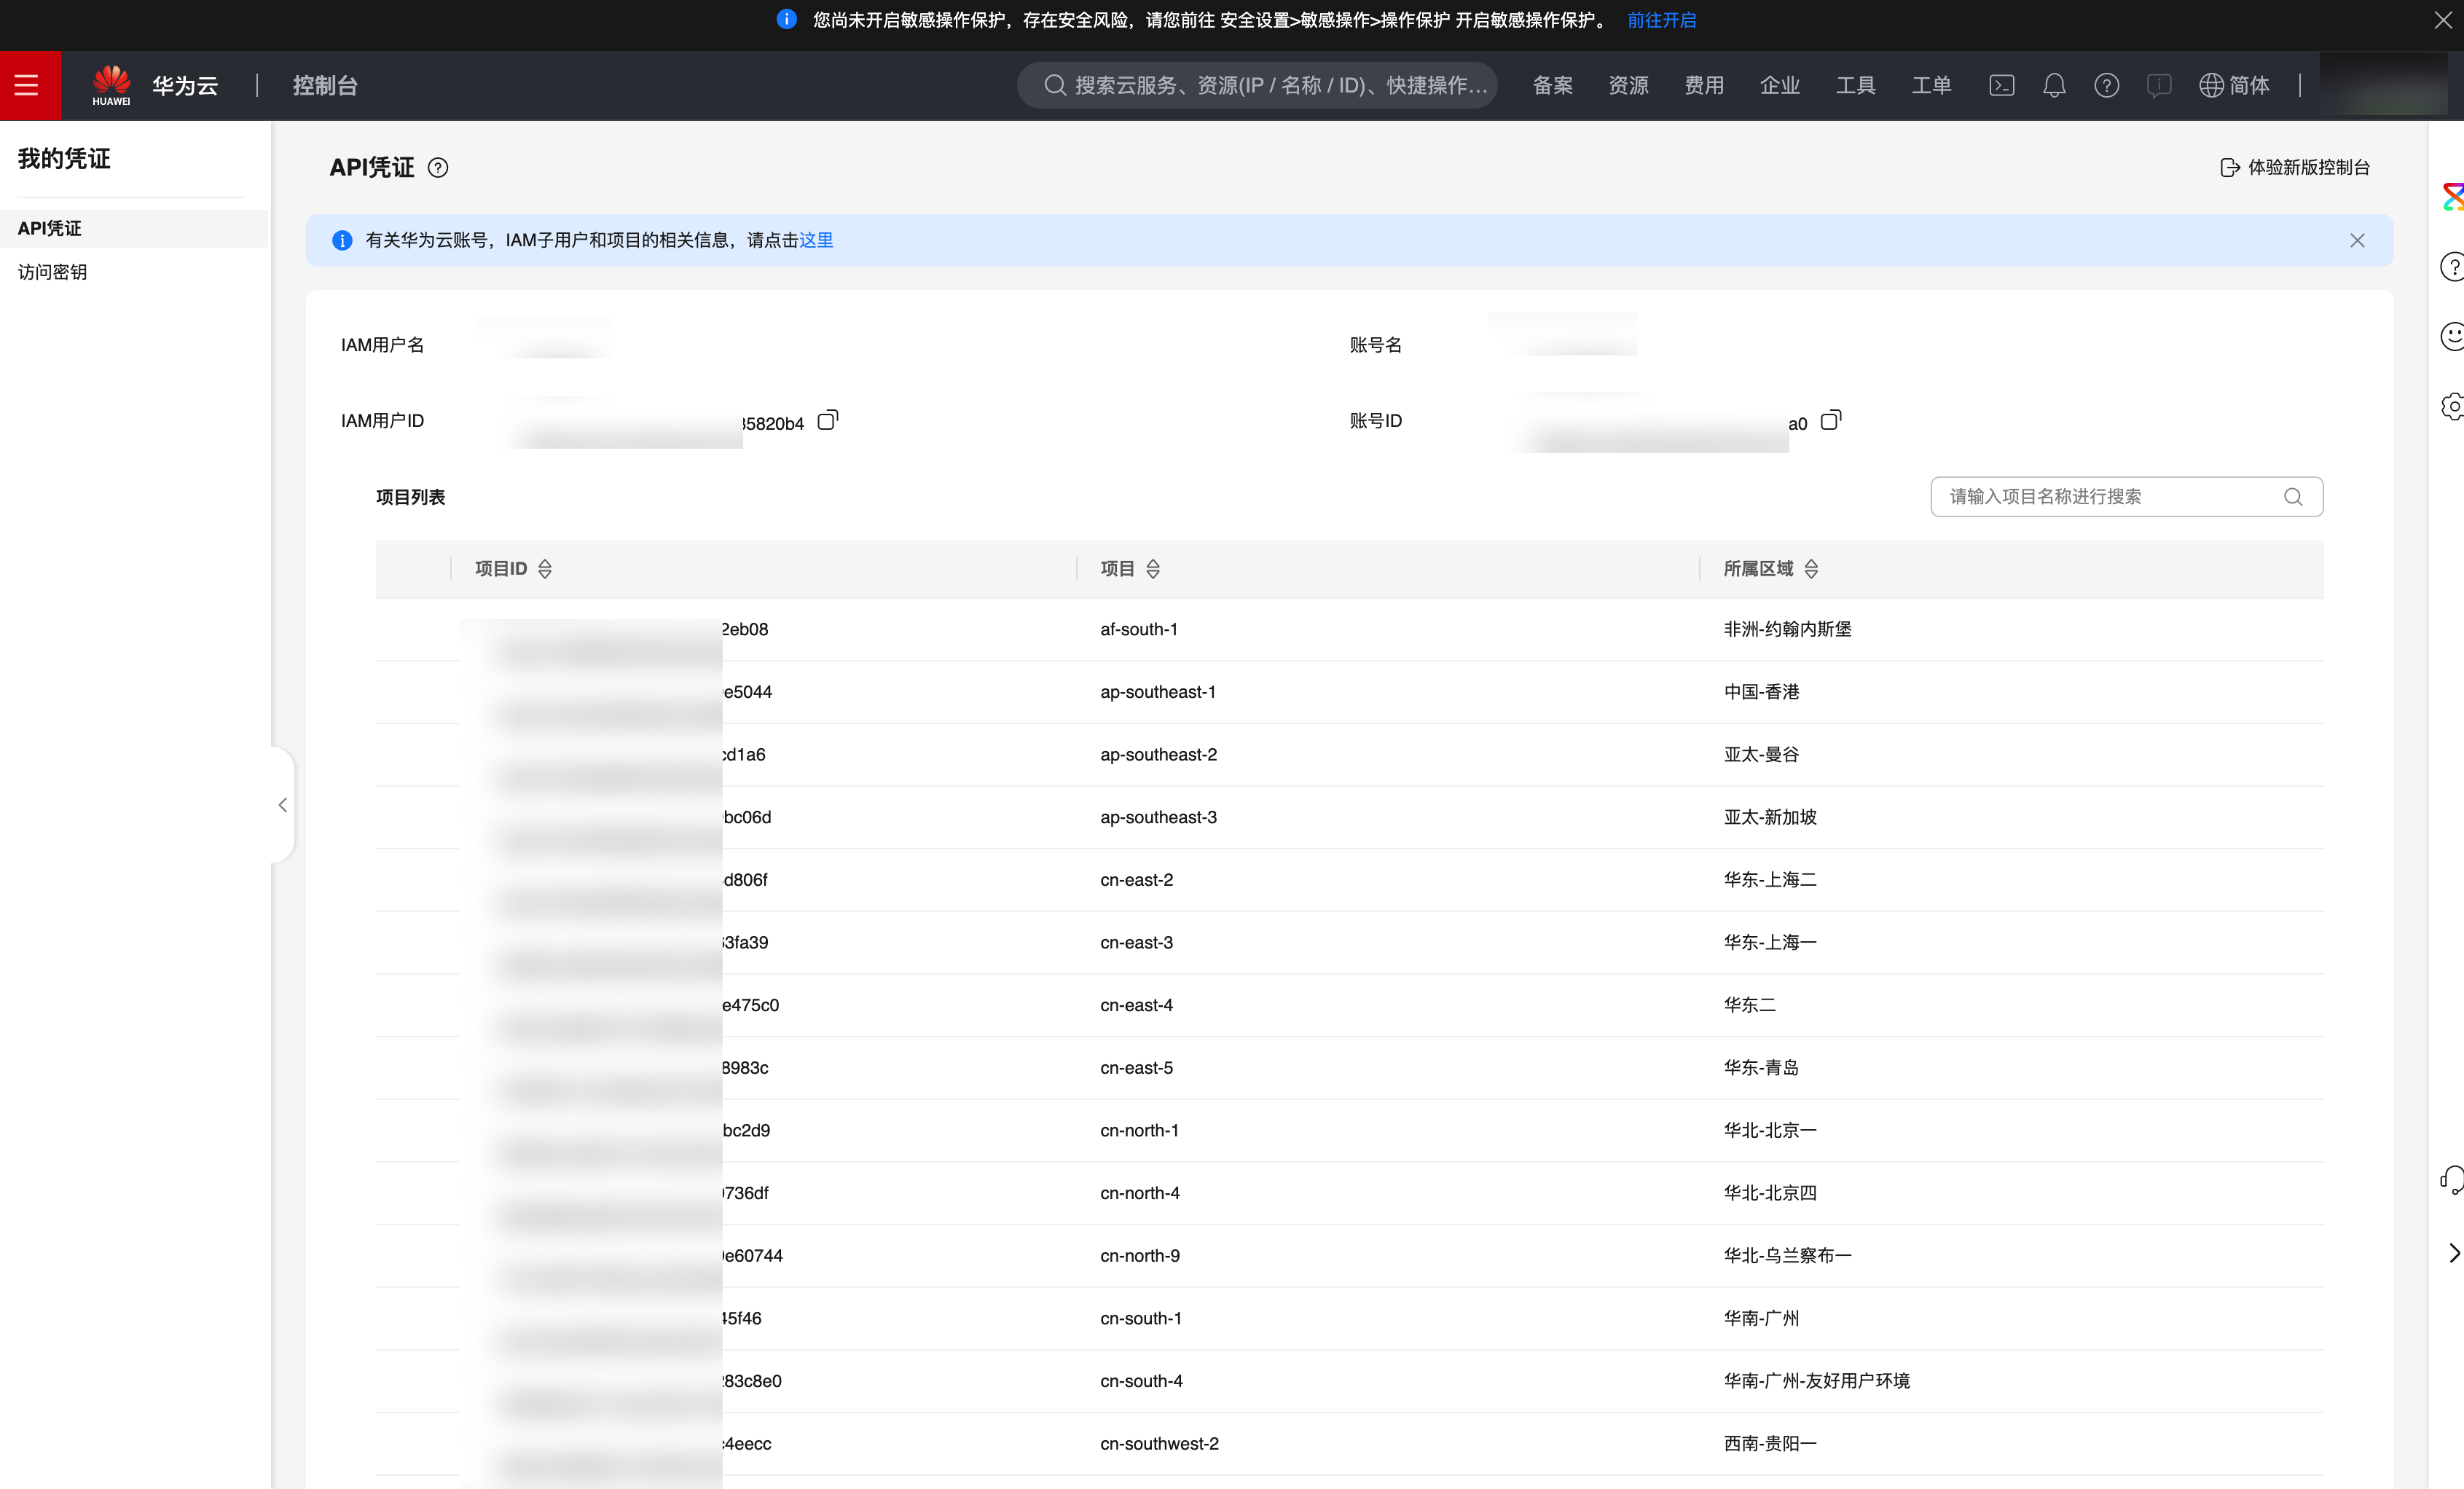Open the 费用 menu in top bar
2464x1489 pixels.
click(1704, 85)
